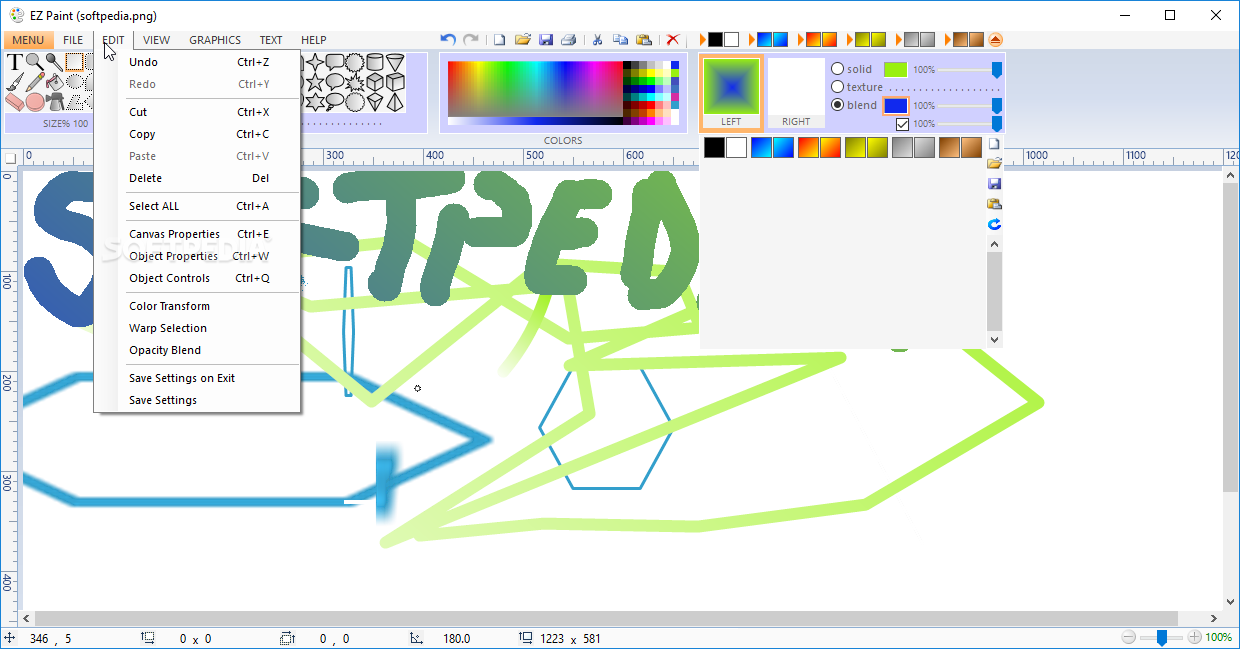Click the scissors cut icon

point(597,40)
